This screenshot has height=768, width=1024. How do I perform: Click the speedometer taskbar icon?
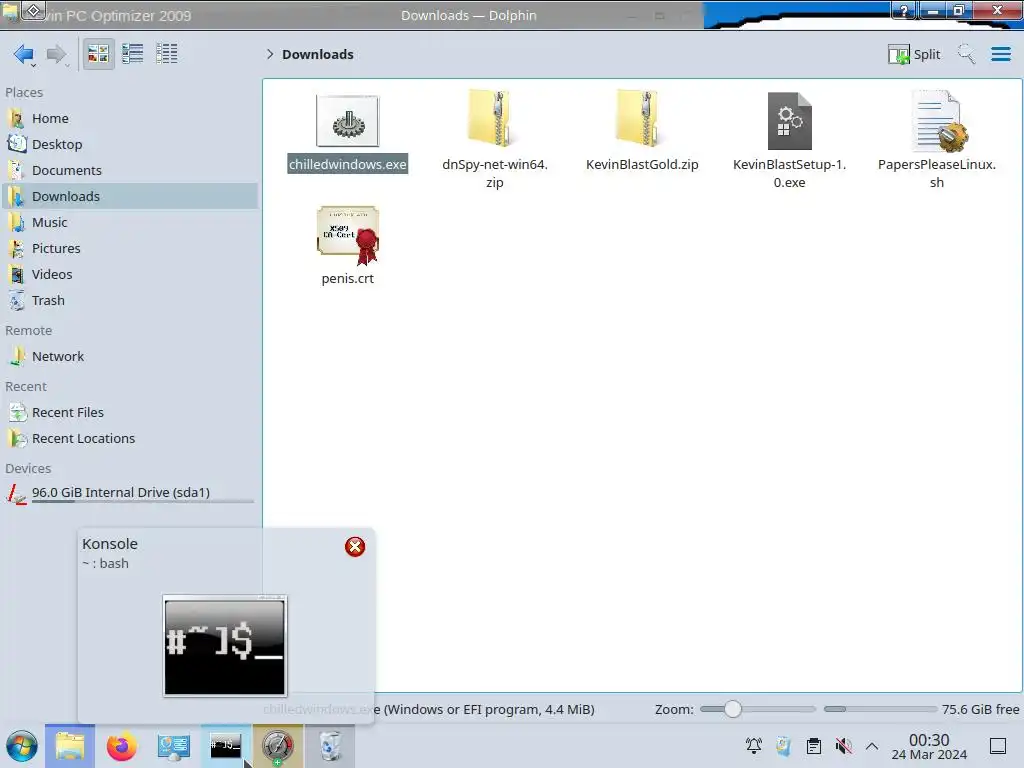click(278, 746)
